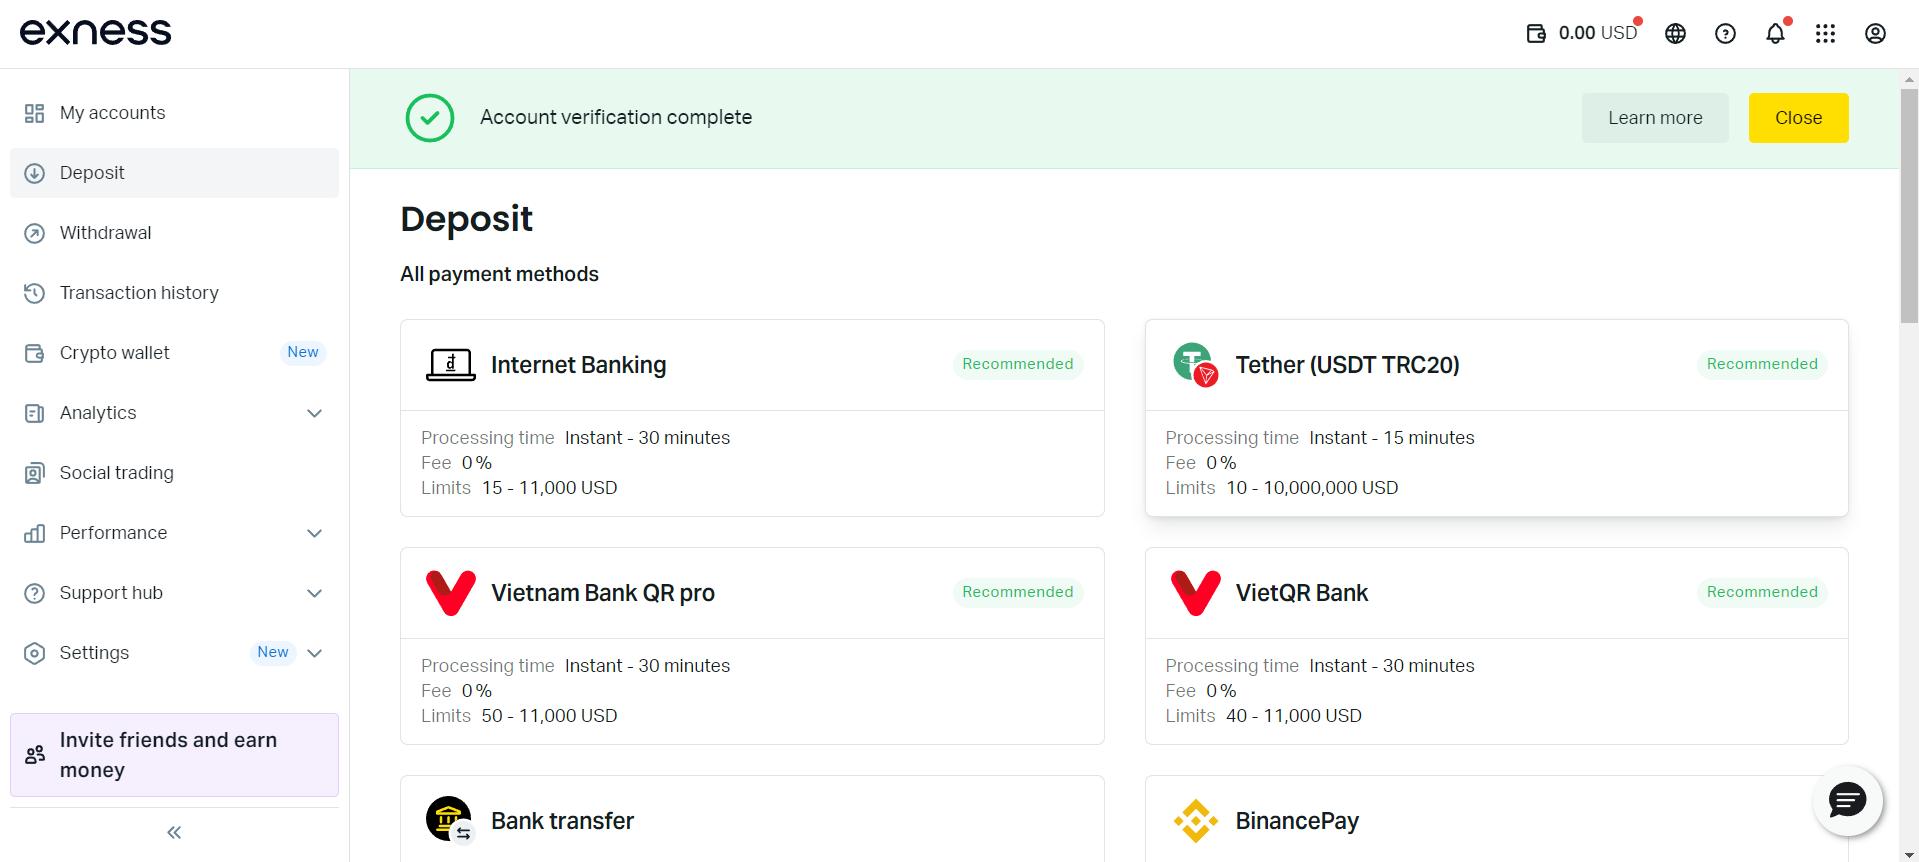1919x862 pixels.
Task: Expand the Analytics submenu chevron
Action: point(314,413)
